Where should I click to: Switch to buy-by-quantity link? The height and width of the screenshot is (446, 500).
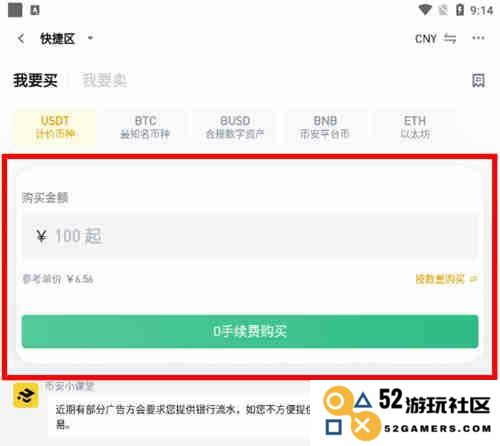pyautogui.click(x=447, y=279)
